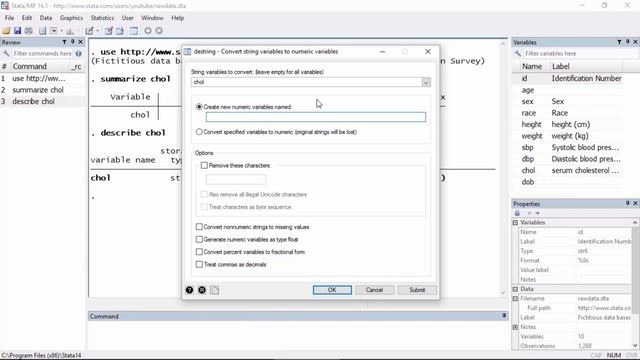This screenshot has width=640, height=360.
Task: Expand the Notes row under Data
Action: pyautogui.click(x=516, y=327)
